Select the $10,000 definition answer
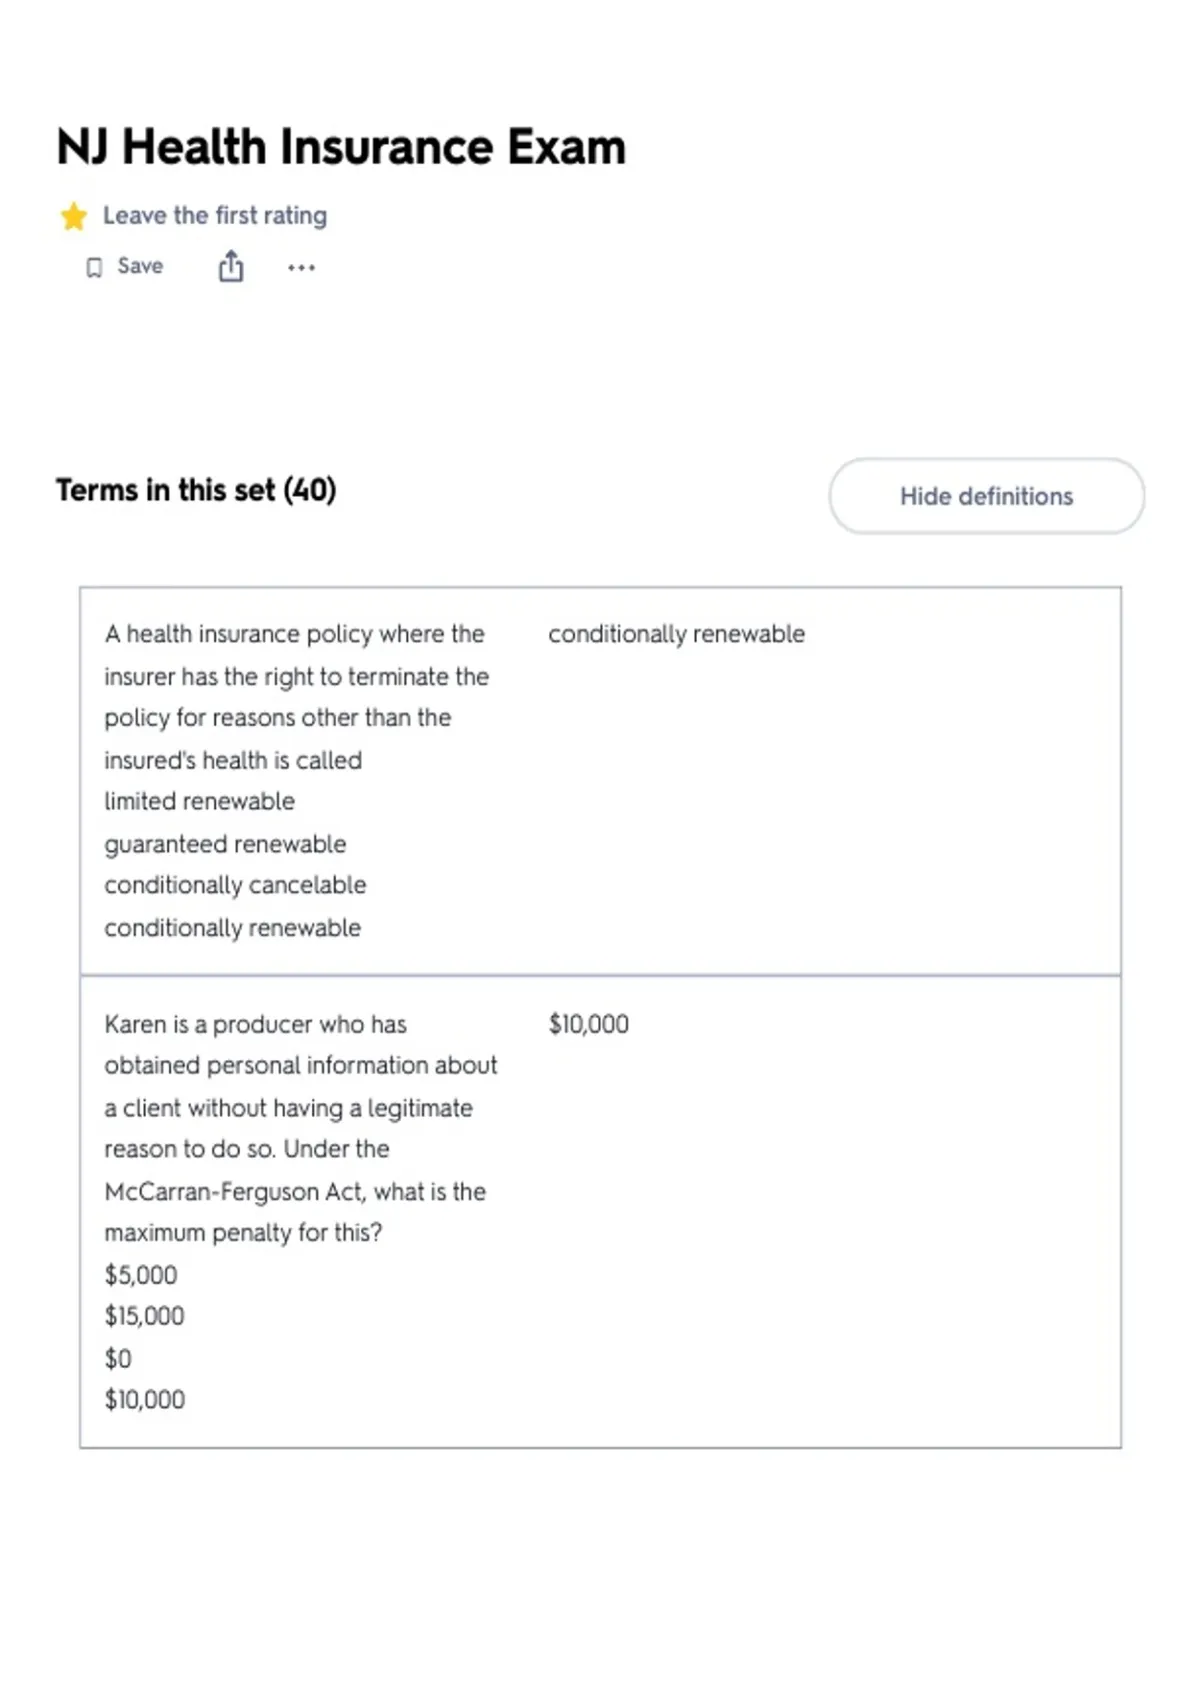Image resolution: width=1200 pixels, height=1700 pixels. [x=588, y=1024]
